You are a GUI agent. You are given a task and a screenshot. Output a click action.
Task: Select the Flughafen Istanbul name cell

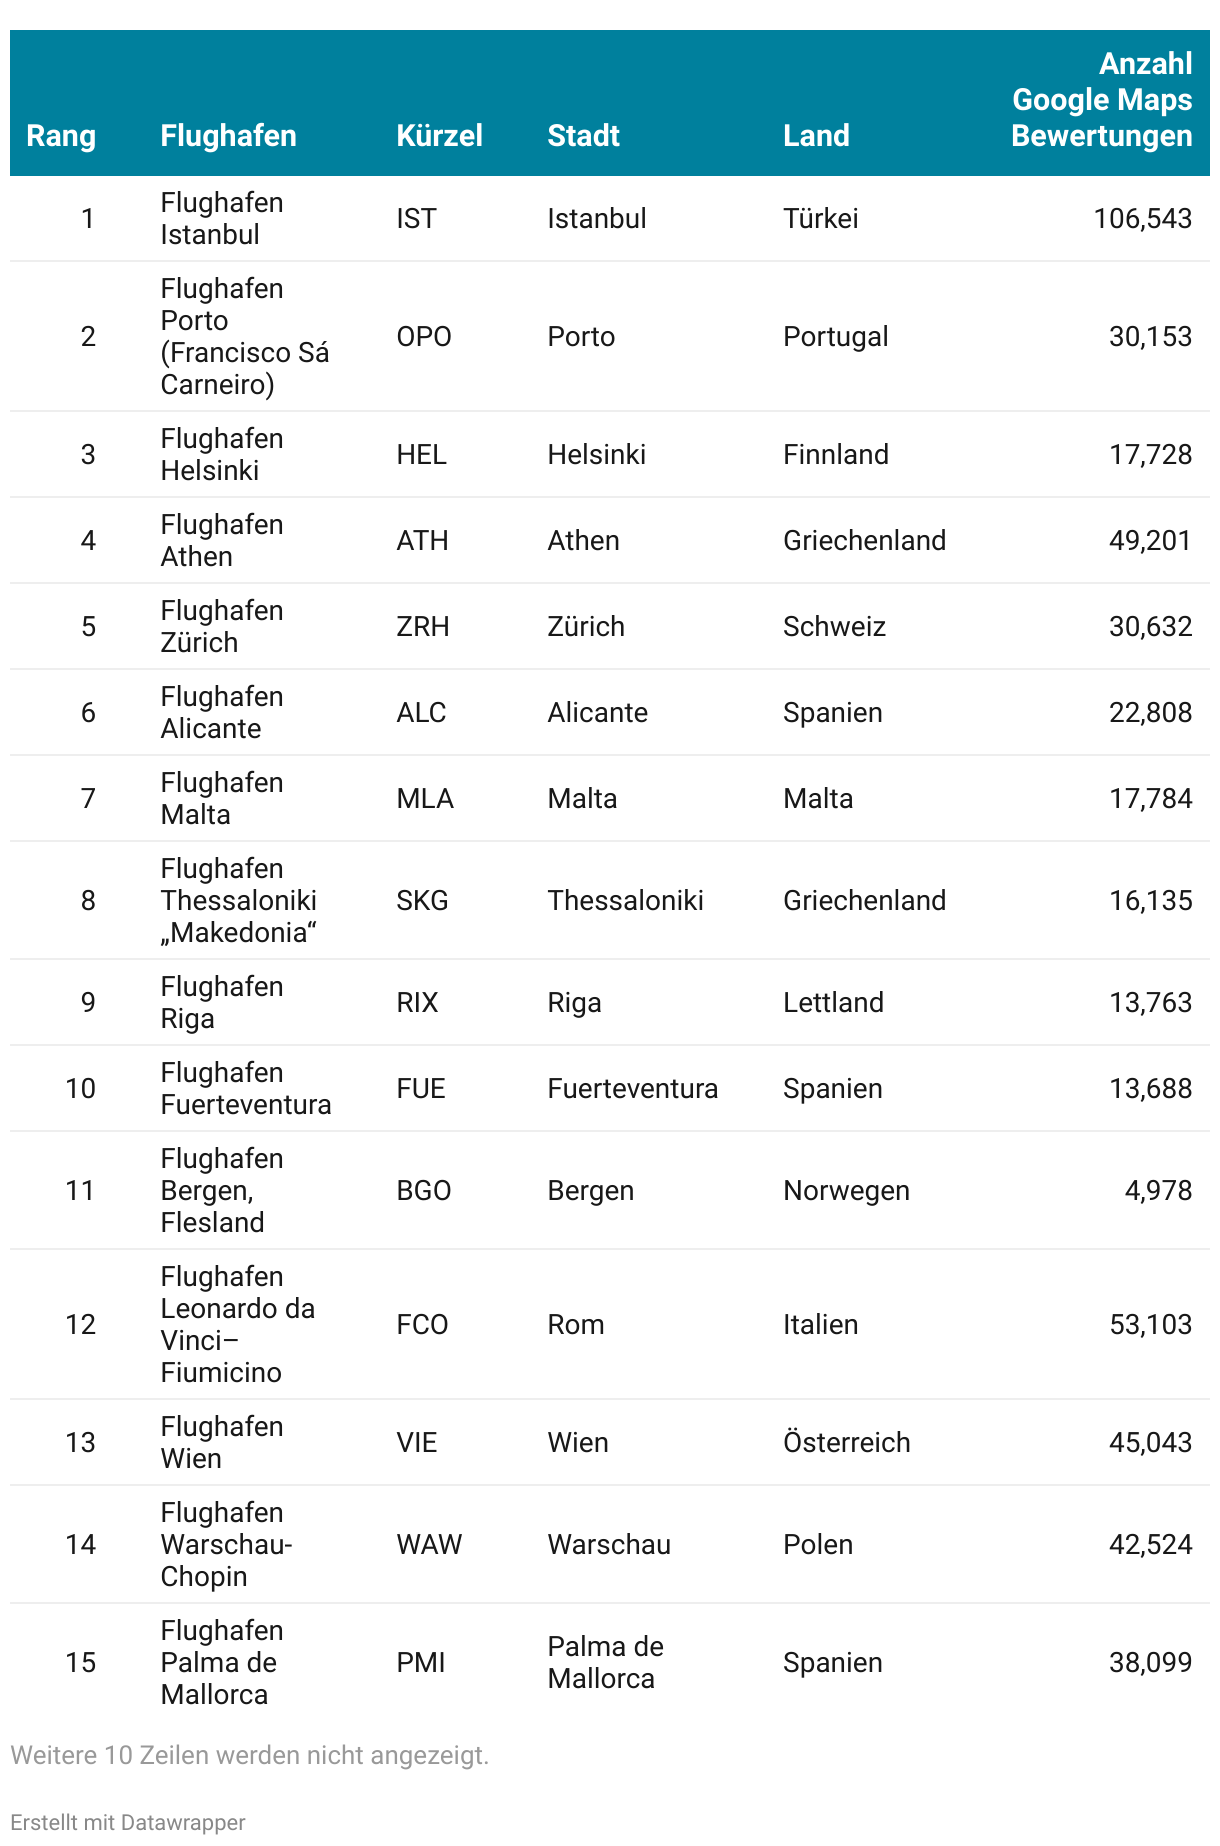point(222,219)
